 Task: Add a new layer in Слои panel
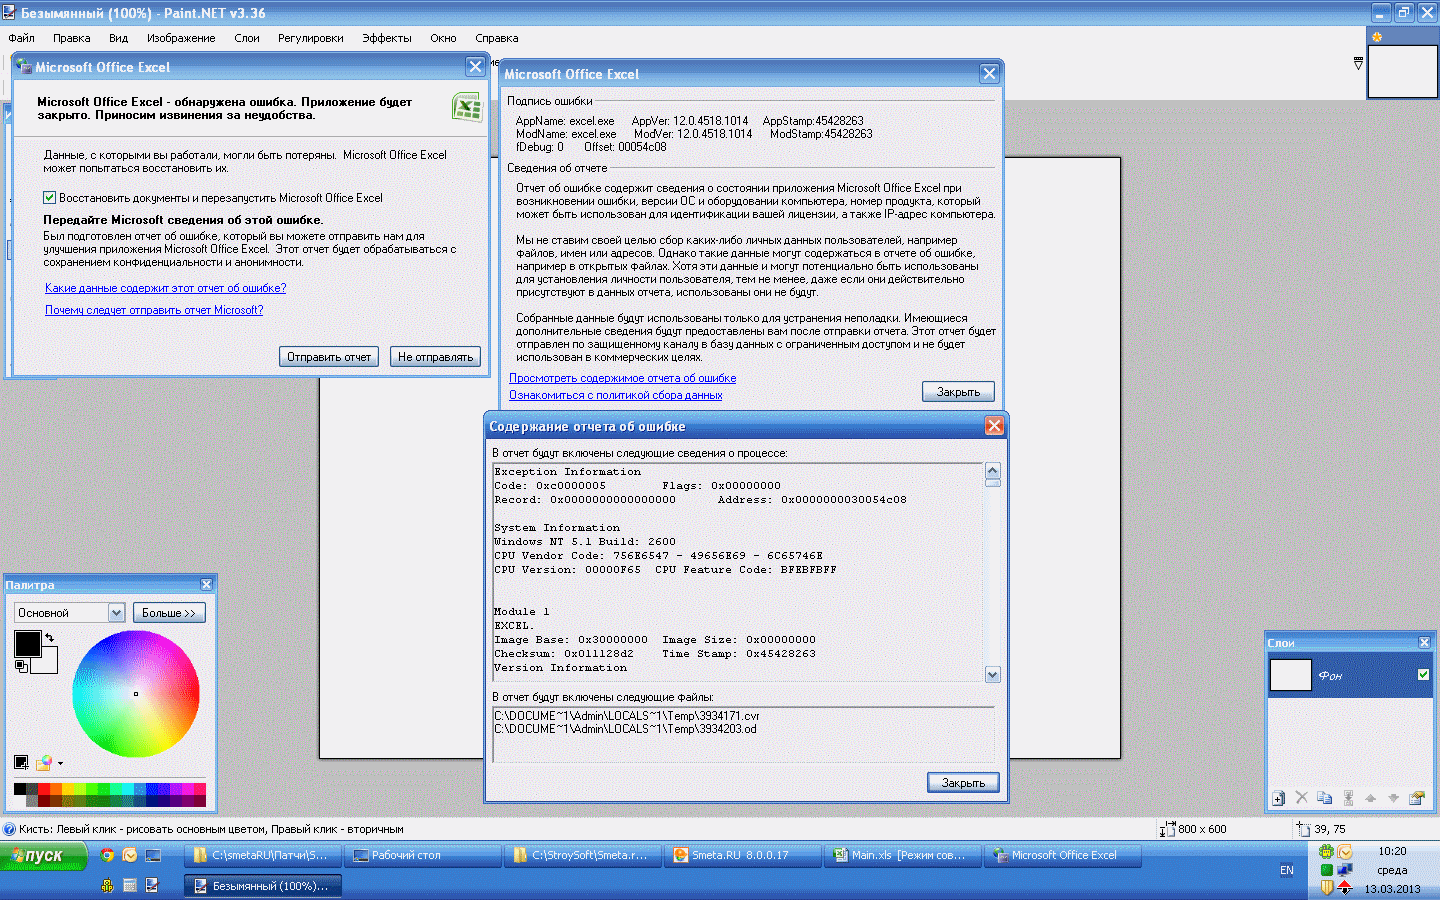point(1278,798)
